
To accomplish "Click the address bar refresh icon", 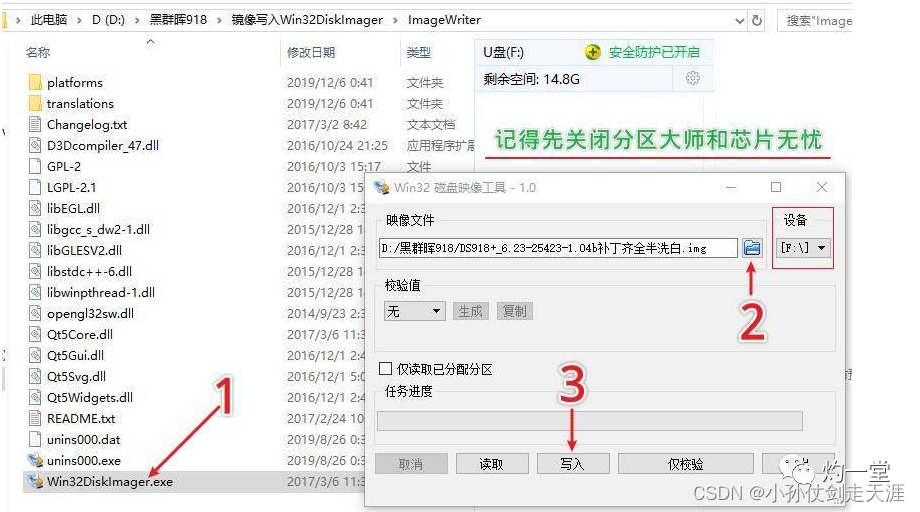I will tap(757, 21).
